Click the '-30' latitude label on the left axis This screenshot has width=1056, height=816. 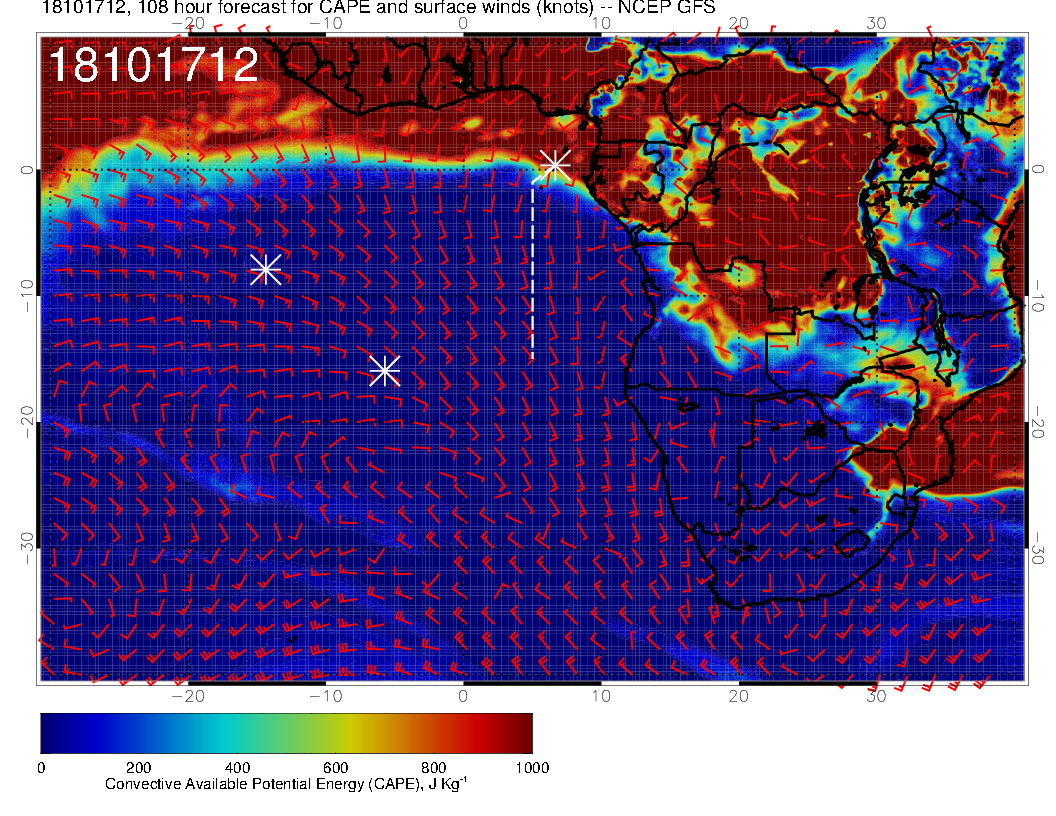[x=26, y=548]
